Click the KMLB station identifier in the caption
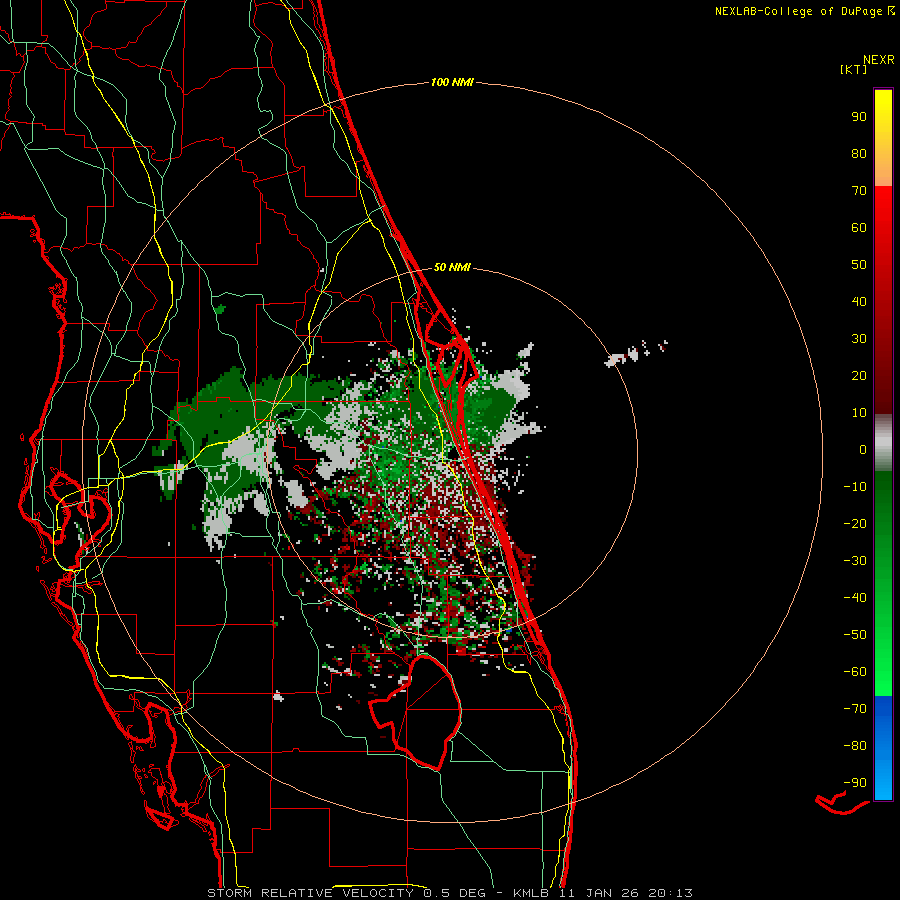 [x=531, y=893]
